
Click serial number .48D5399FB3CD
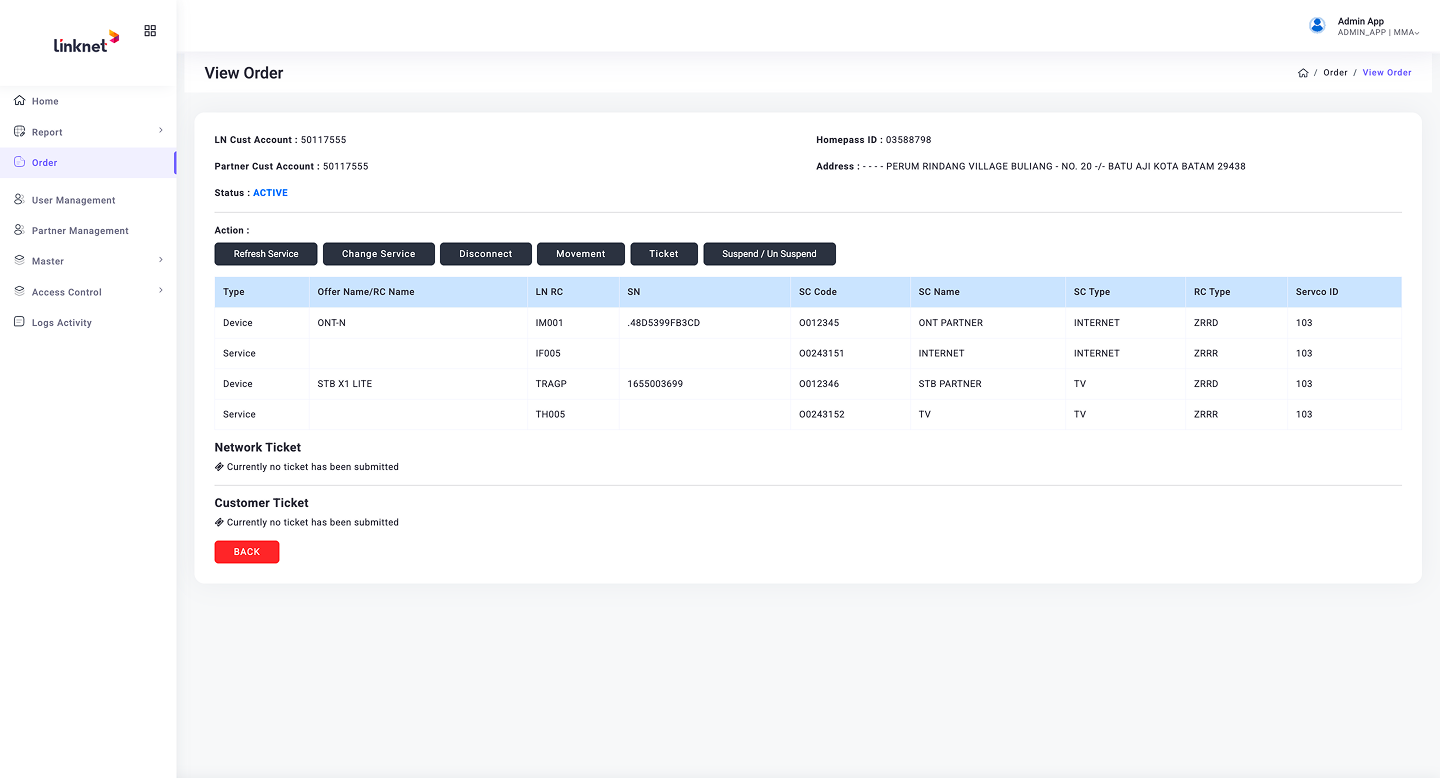(664, 323)
